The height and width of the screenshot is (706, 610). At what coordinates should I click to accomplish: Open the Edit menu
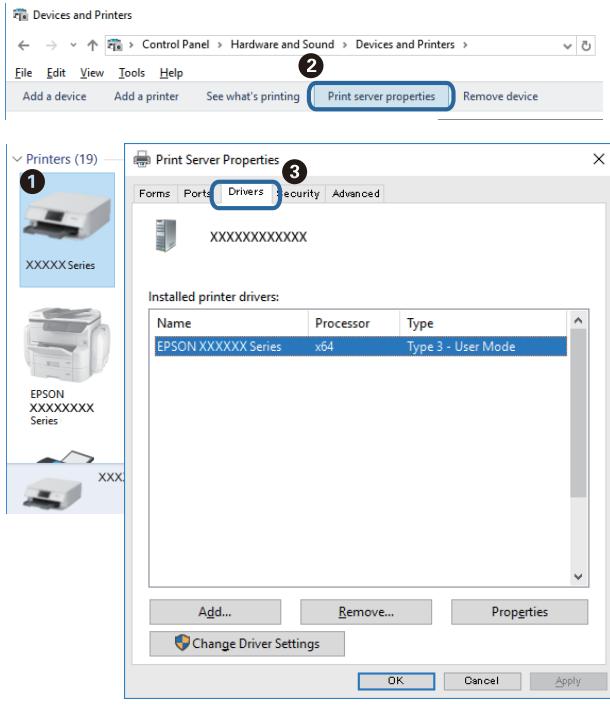tap(56, 73)
